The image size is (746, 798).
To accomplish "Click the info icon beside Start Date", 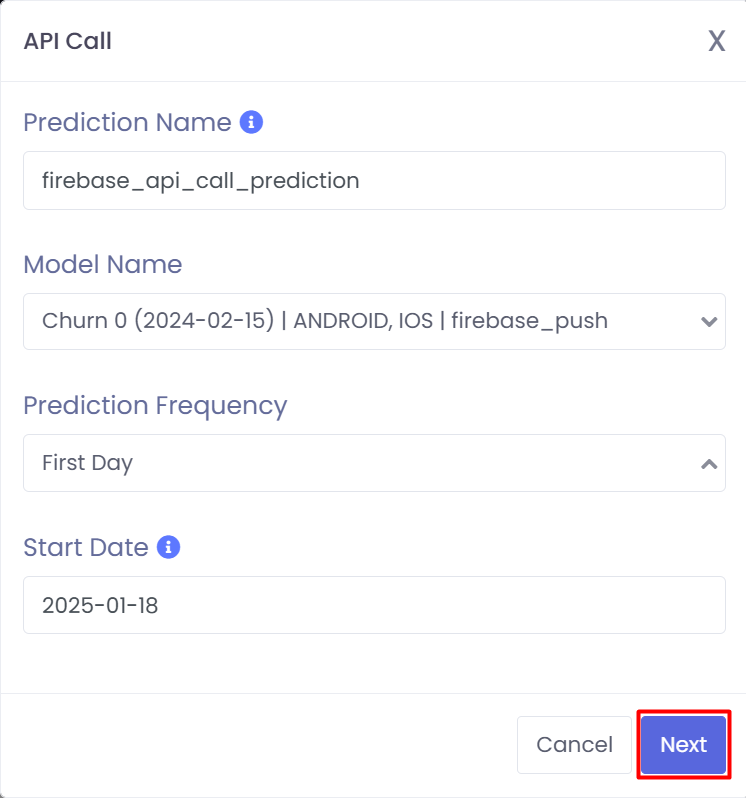I will coord(168,547).
